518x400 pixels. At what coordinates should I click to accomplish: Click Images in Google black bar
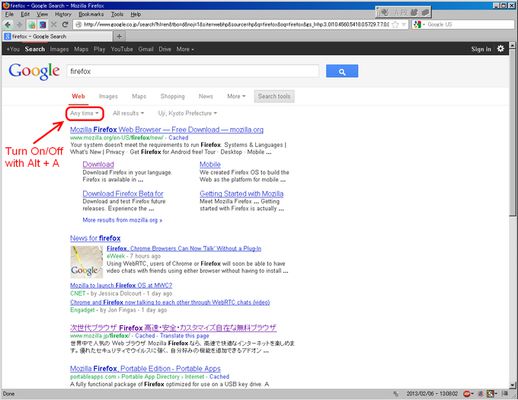(59, 49)
